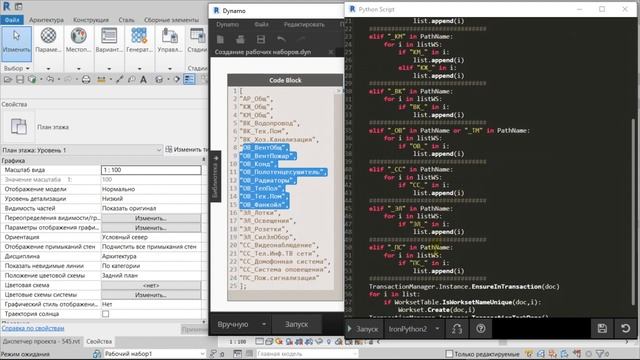Viewport: 640px width, 360px height.
Task: Click Save icon in Revit quick access toolbar
Action: 20,80
